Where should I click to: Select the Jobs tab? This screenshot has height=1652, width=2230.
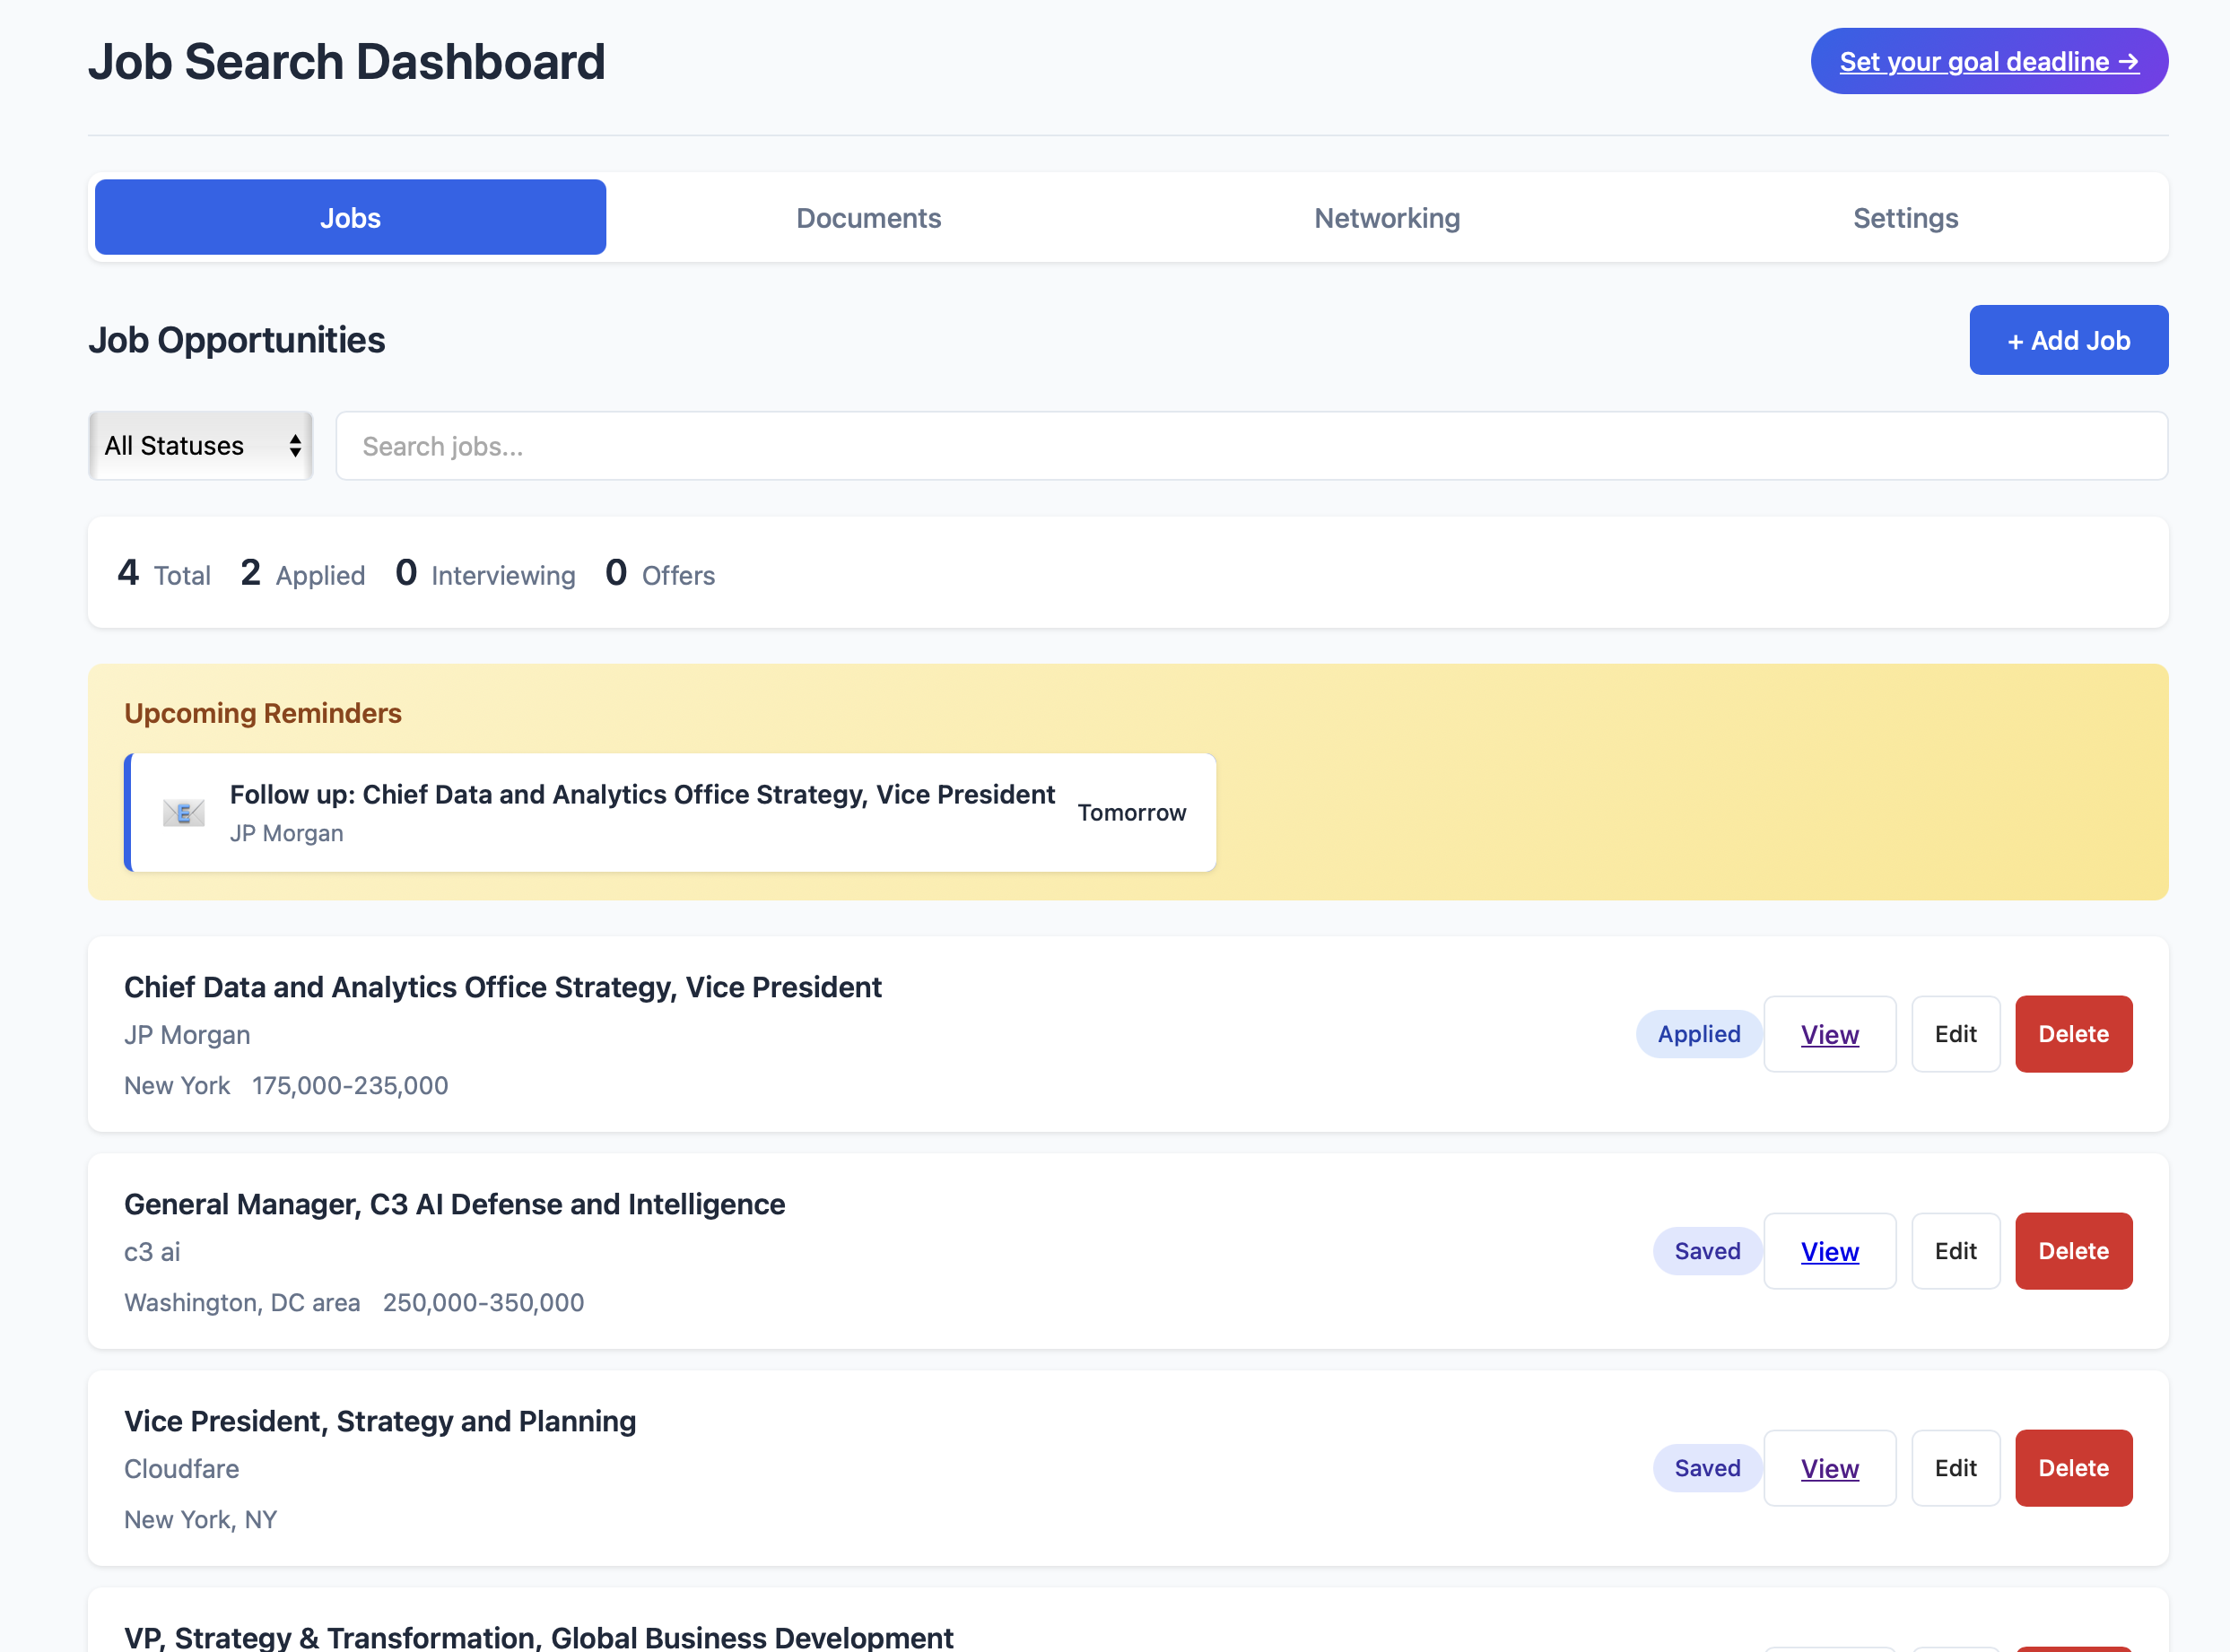click(x=349, y=217)
